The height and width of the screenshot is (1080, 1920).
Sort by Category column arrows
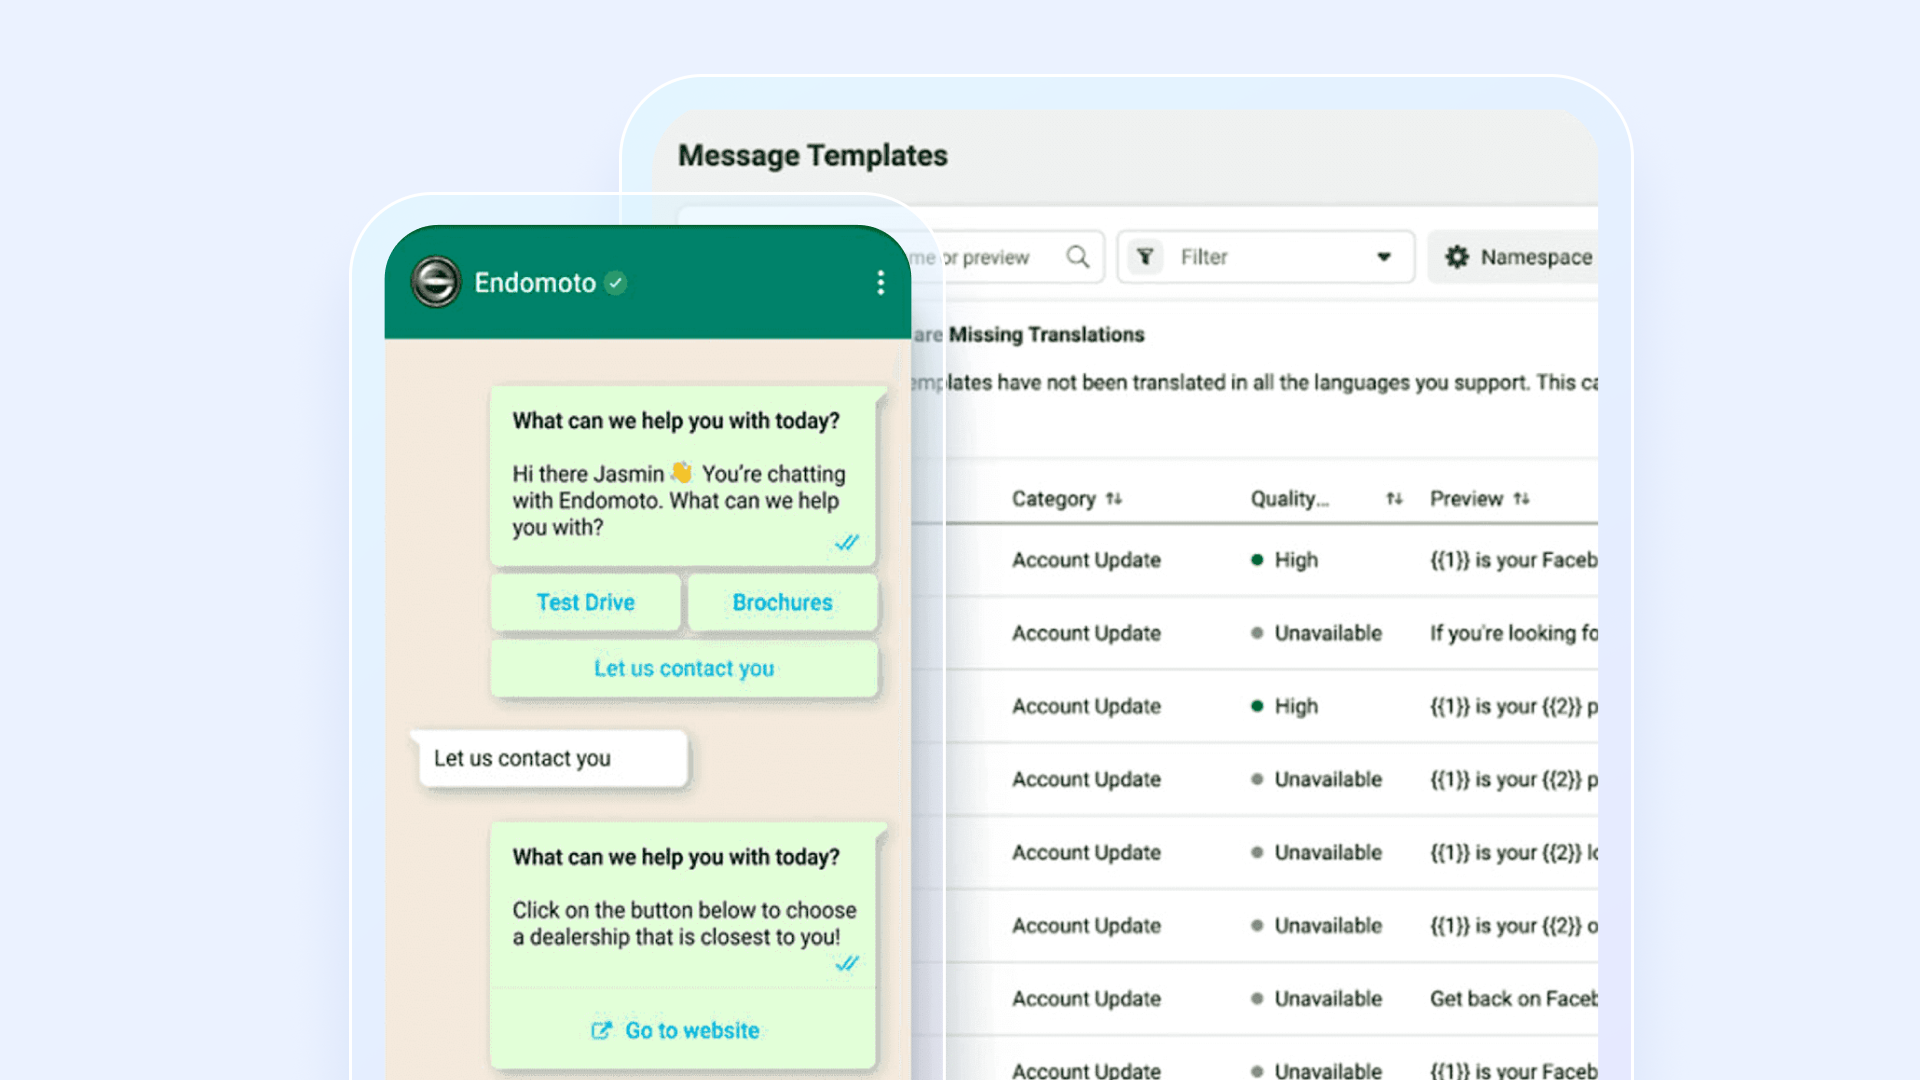pos(1114,498)
